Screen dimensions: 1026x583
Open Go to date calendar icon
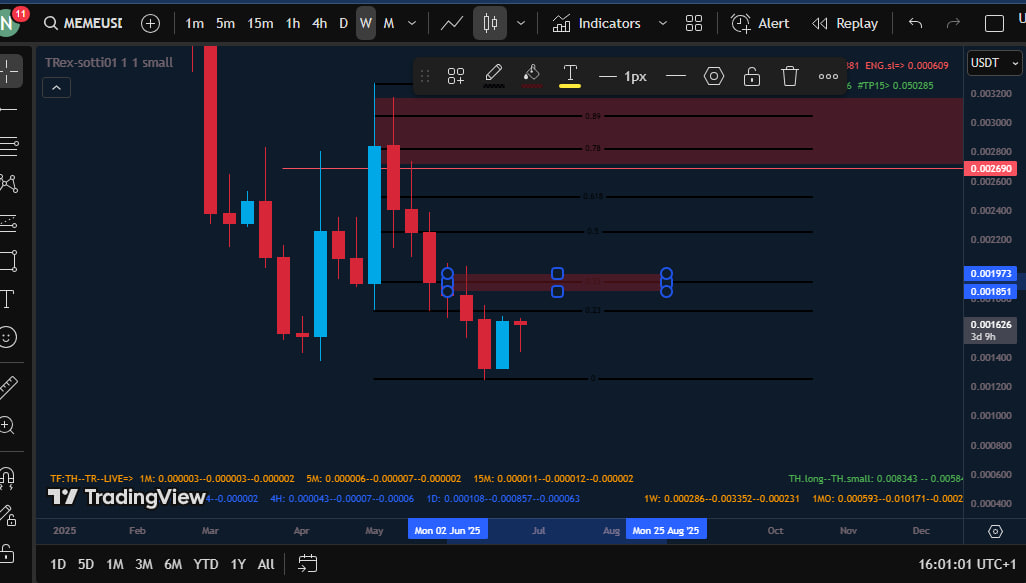point(308,564)
